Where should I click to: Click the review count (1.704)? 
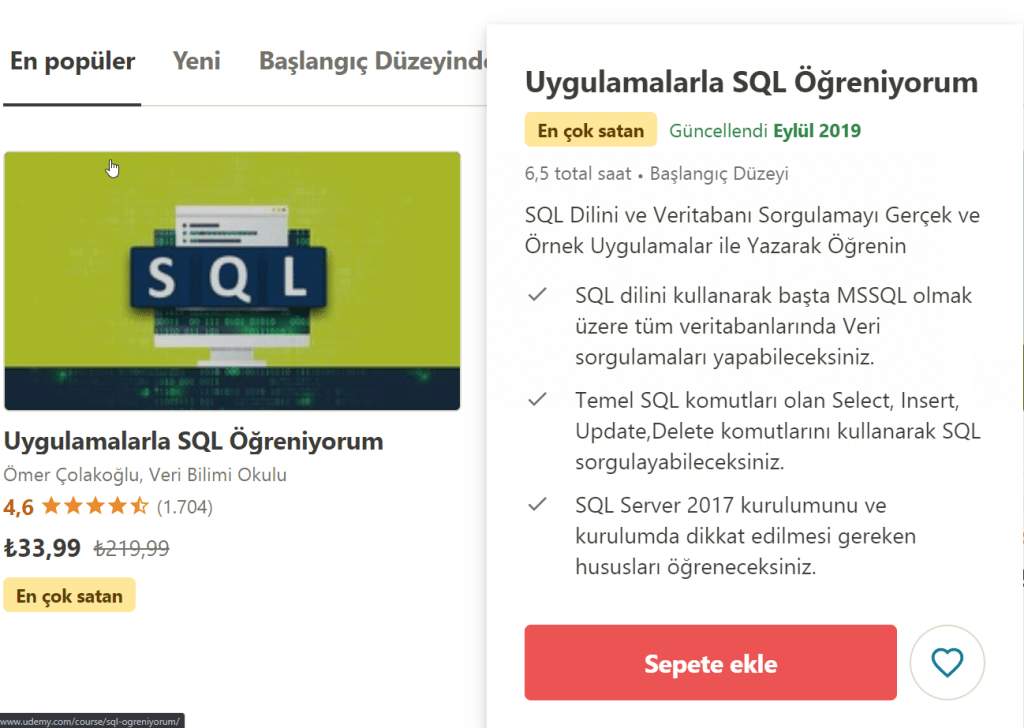pos(185,507)
